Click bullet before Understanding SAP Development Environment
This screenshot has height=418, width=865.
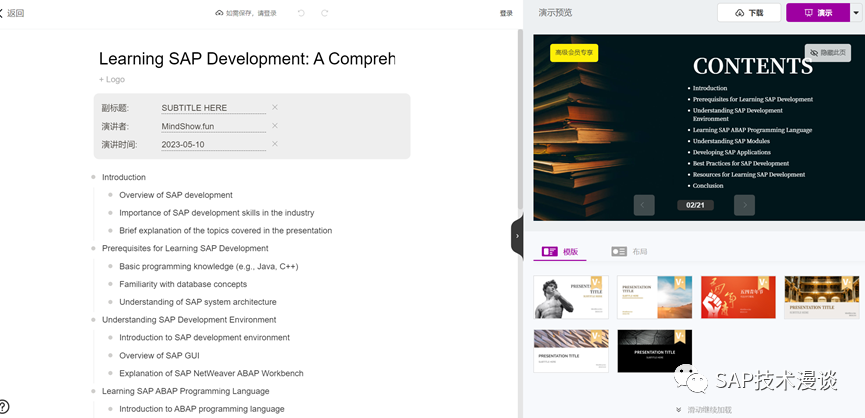tap(93, 319)
